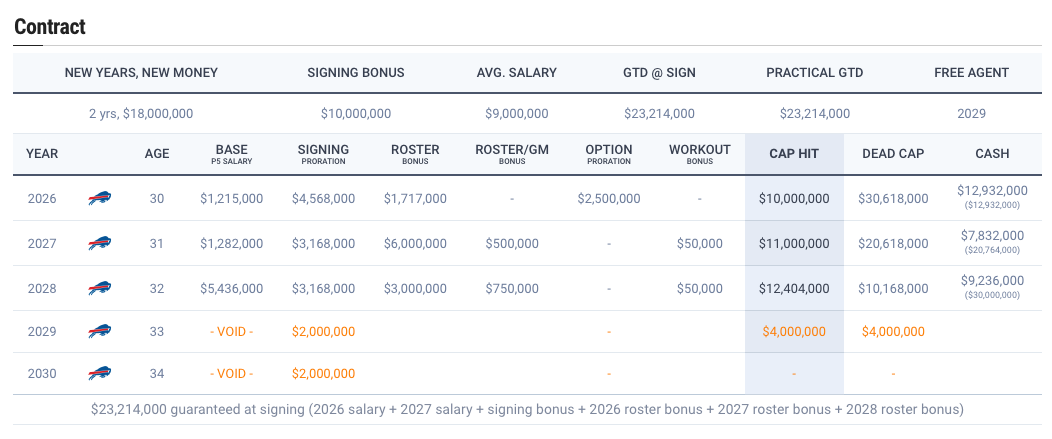
Task: Click the DEAD CAP column header
Action: pyautogui.click(x=893, y=154)
